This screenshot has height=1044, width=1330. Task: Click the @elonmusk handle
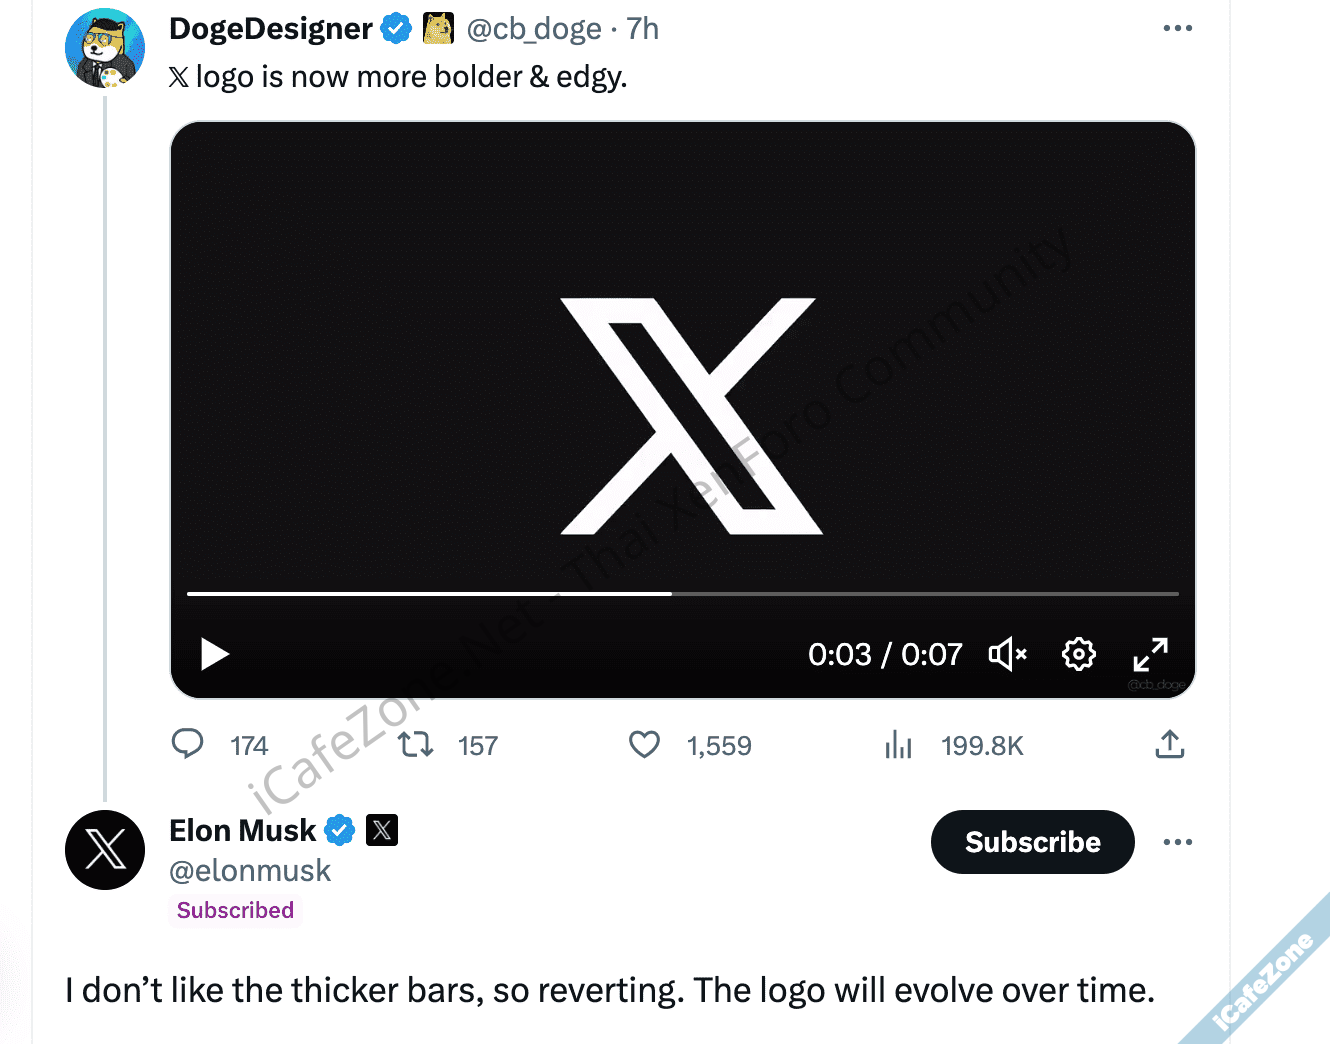pos(250,871)
